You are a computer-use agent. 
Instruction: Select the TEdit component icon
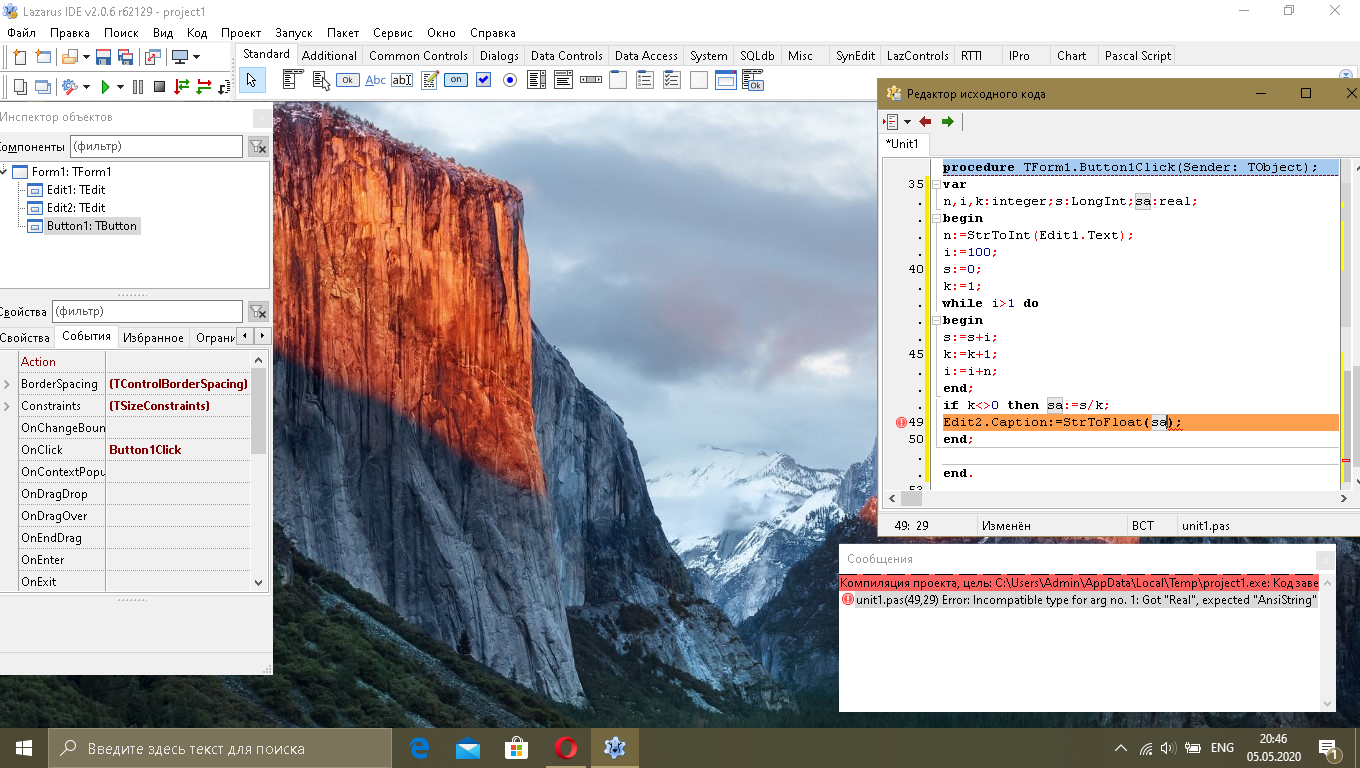tap(402, 80)
